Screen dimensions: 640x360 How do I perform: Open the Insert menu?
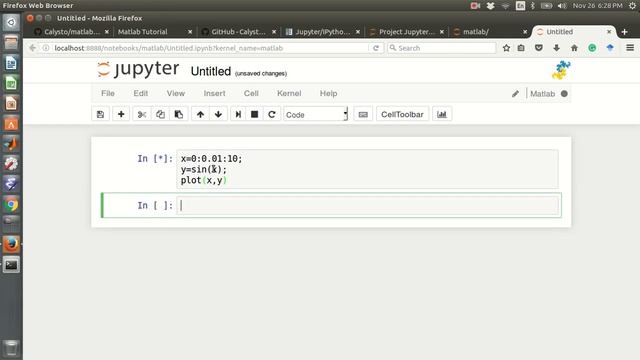click(214, 93)
